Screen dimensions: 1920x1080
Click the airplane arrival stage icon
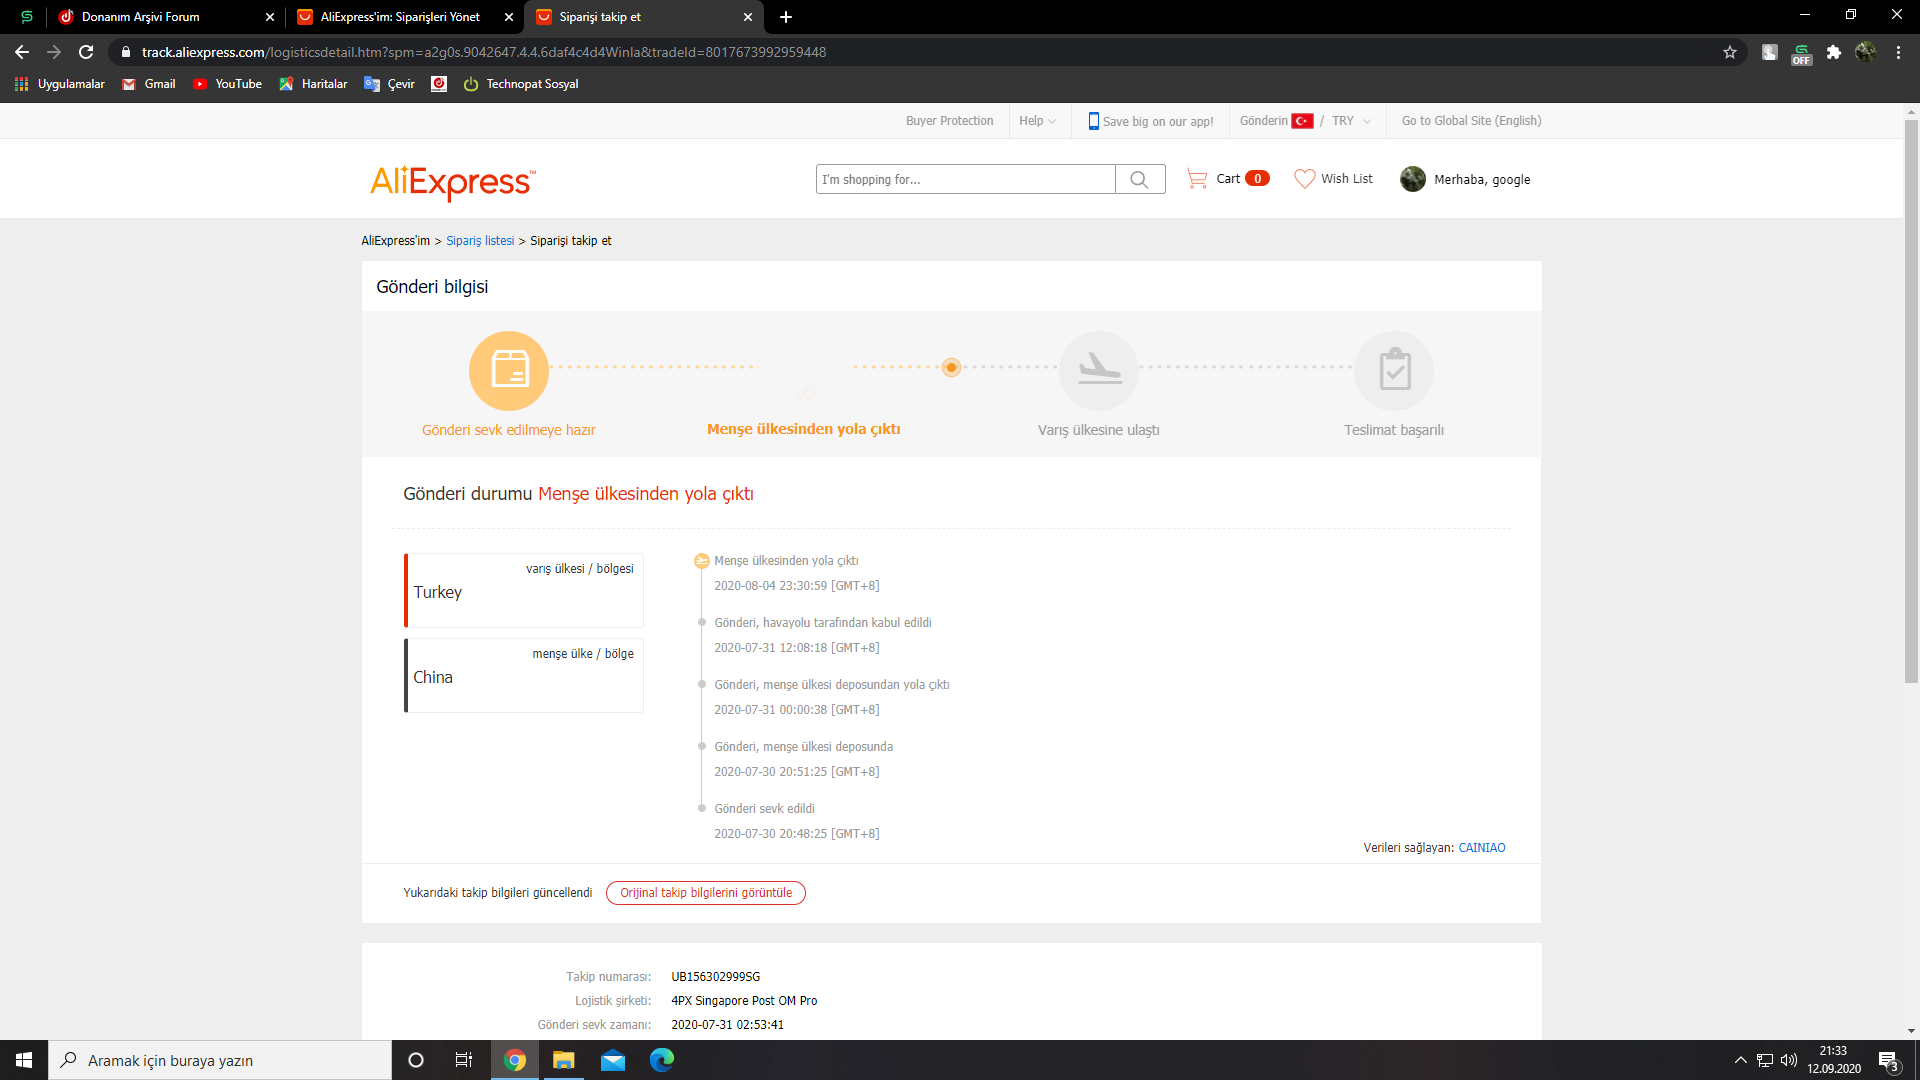coord(1099,370)
